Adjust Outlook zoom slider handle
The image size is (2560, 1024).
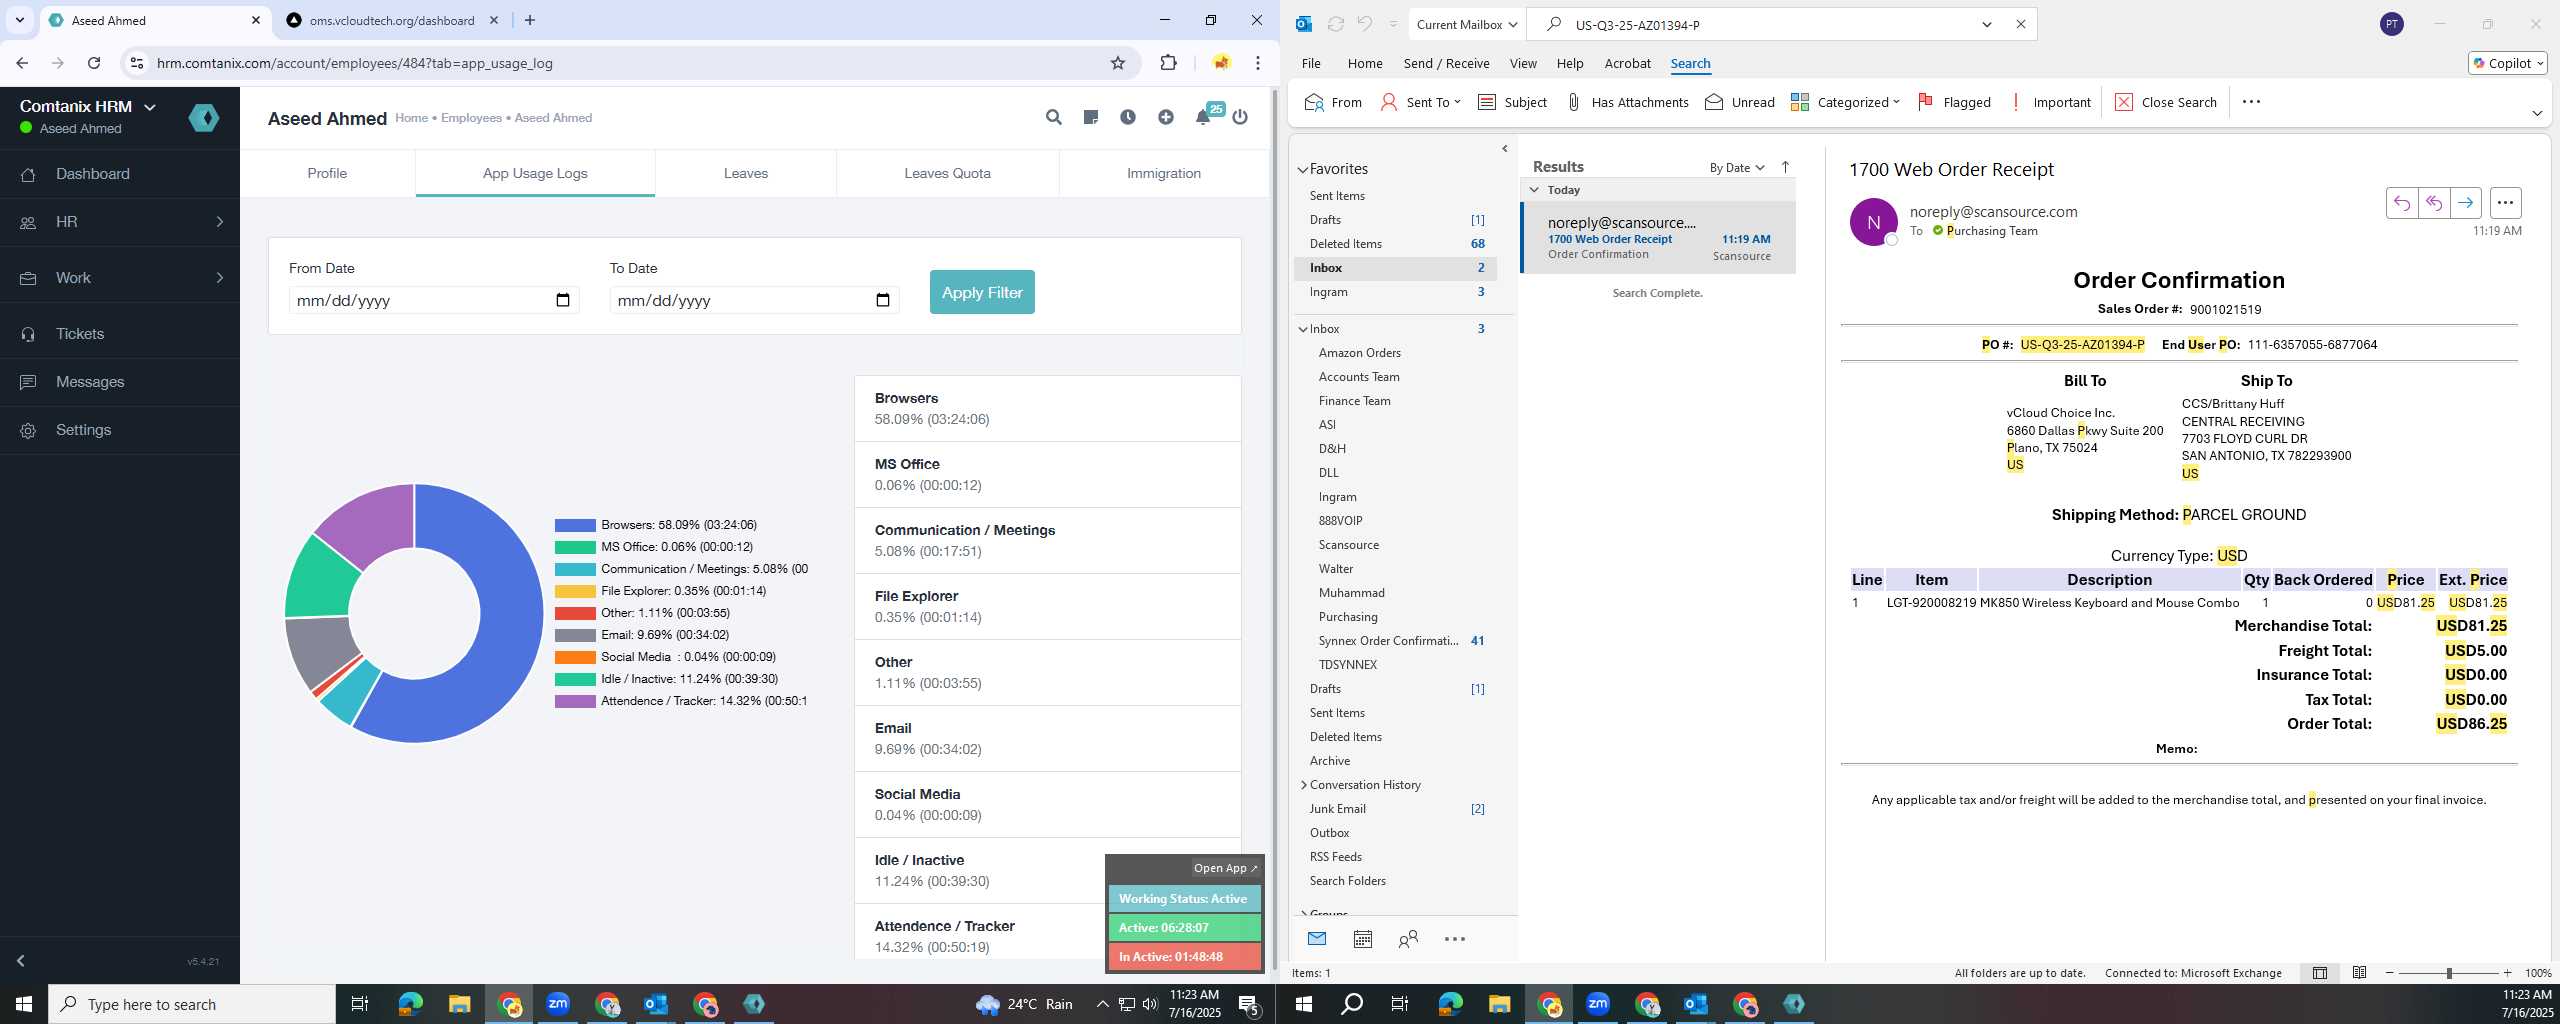click(2449, 973)
